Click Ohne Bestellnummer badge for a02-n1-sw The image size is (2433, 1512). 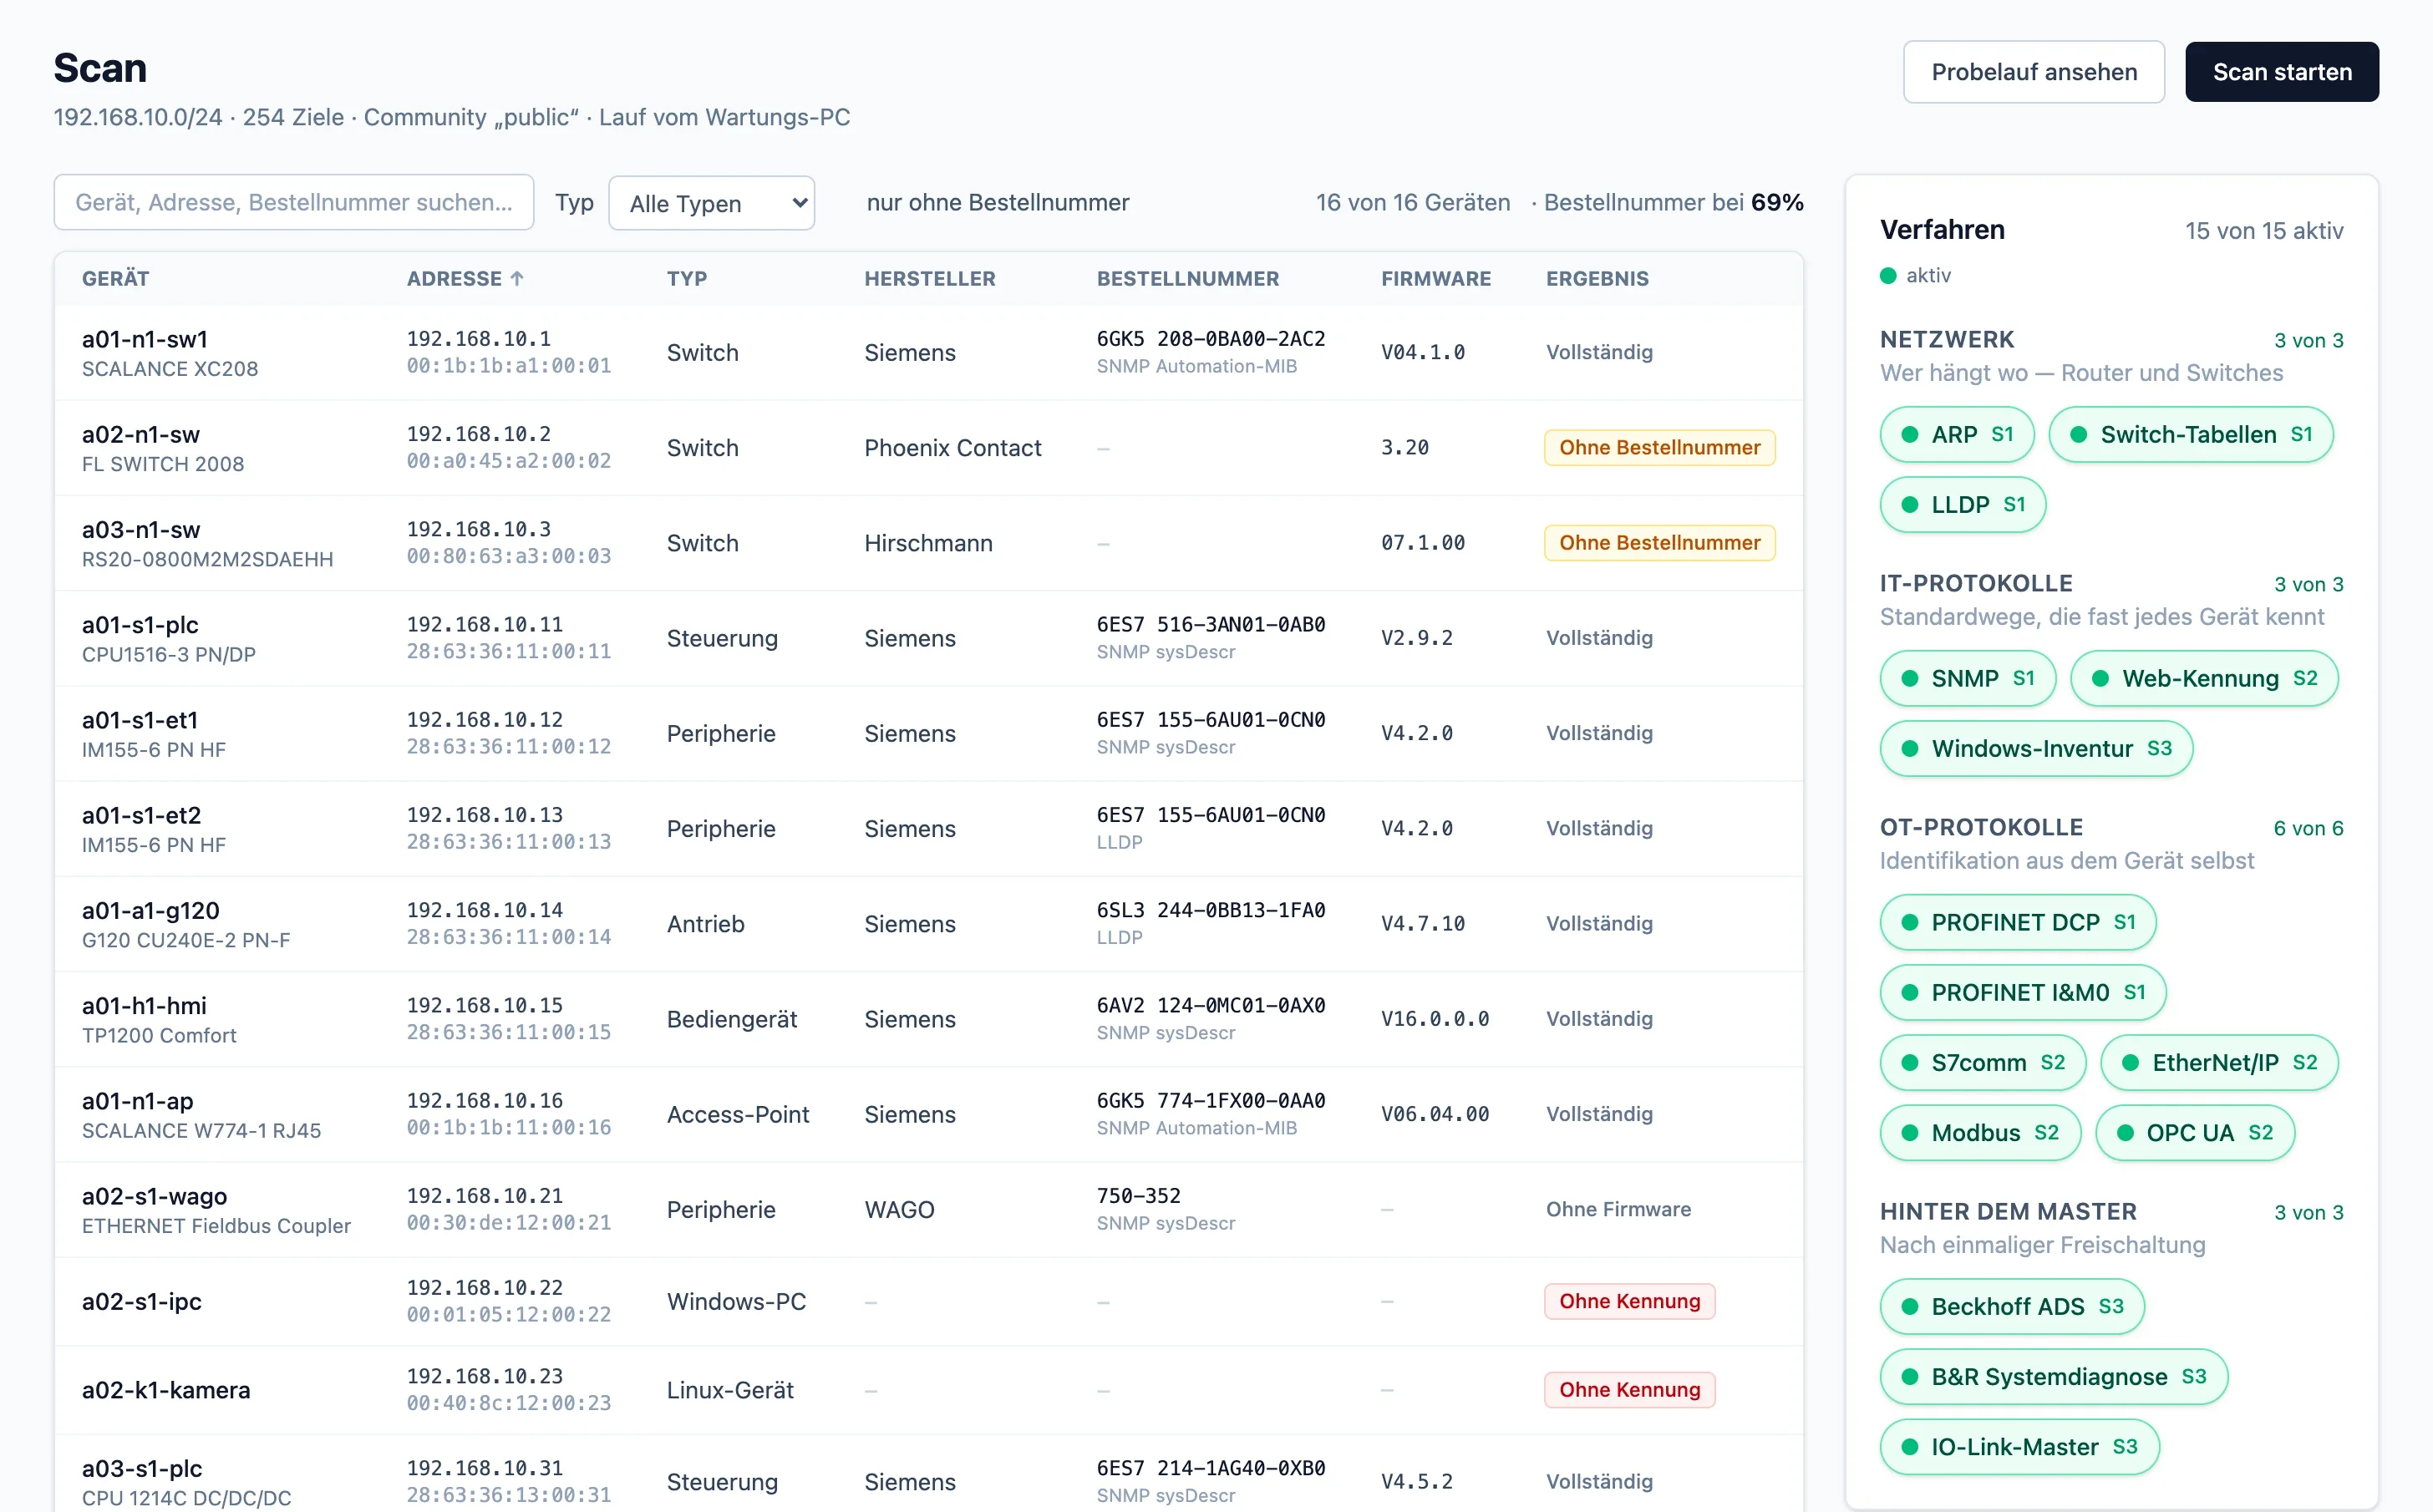coord(1659,447)
